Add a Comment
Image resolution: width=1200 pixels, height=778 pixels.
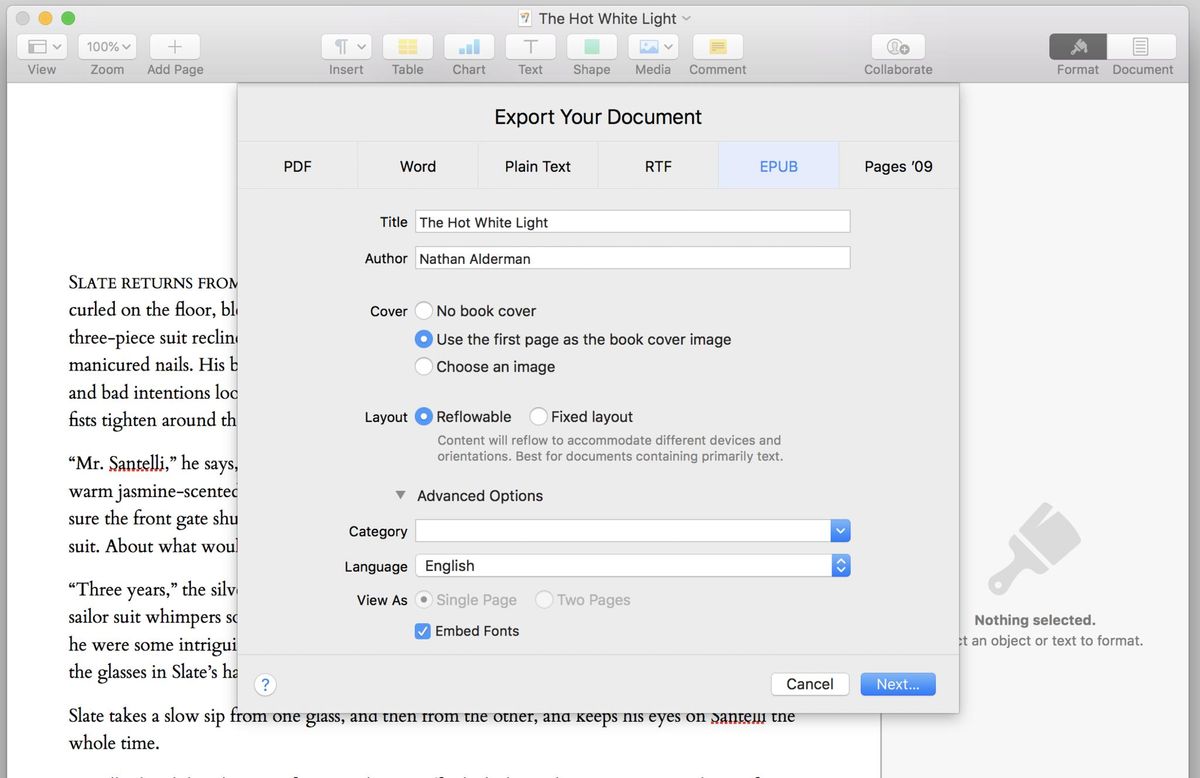717,47
